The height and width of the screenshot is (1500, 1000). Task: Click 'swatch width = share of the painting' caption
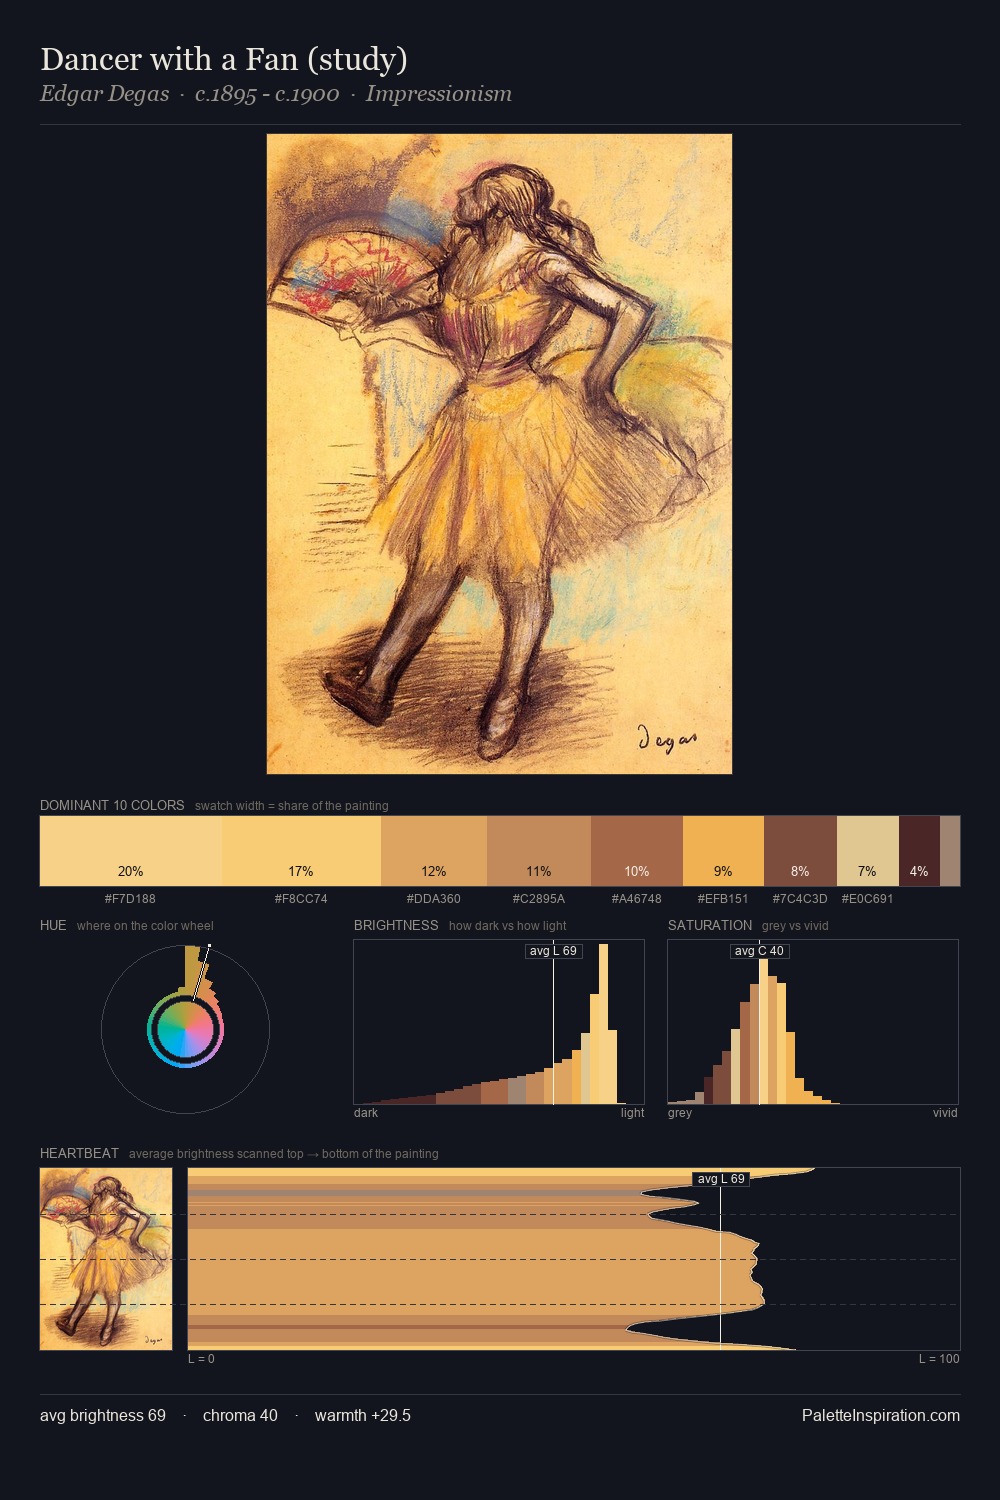pyautogui.click(x=292, y=806)
